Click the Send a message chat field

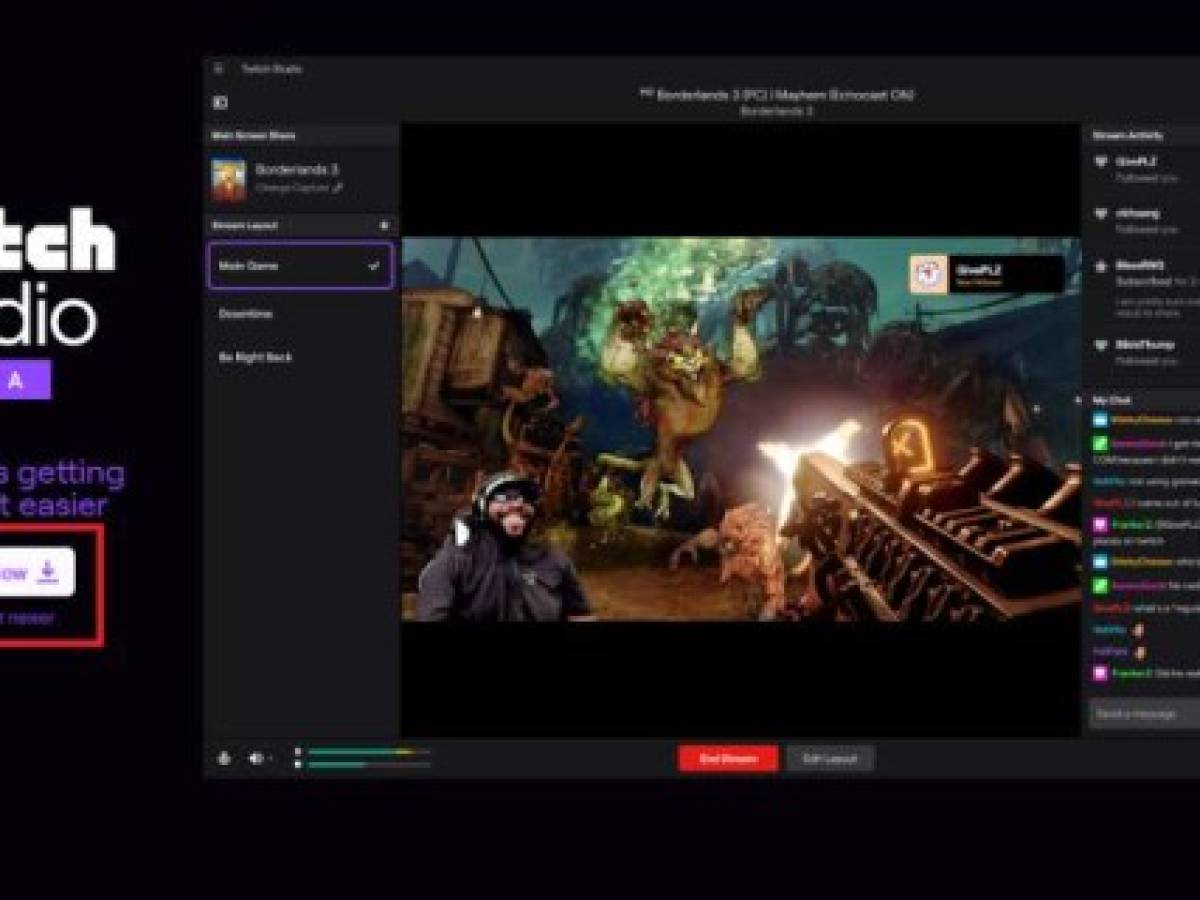pyautogui.click(x=1145, y=713)
